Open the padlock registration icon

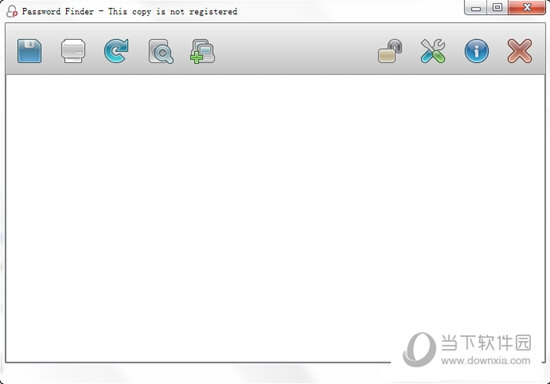pos(390,51)
